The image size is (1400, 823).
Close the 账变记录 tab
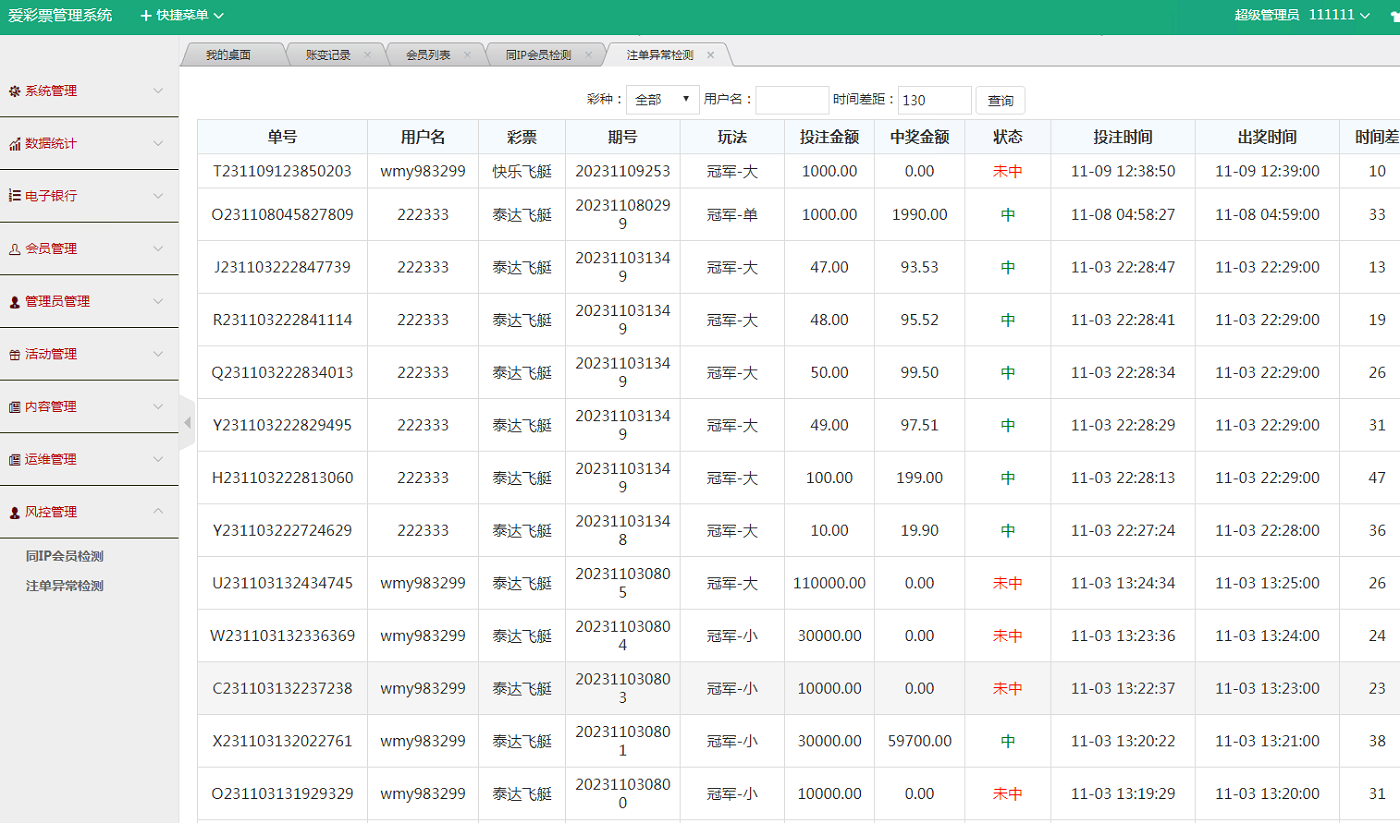pos(368,55)
